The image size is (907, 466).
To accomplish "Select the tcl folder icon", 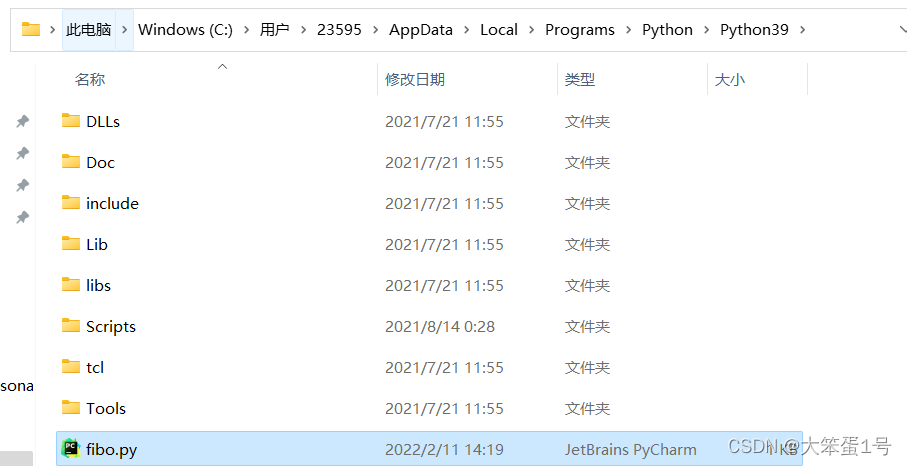I will 71,367.
